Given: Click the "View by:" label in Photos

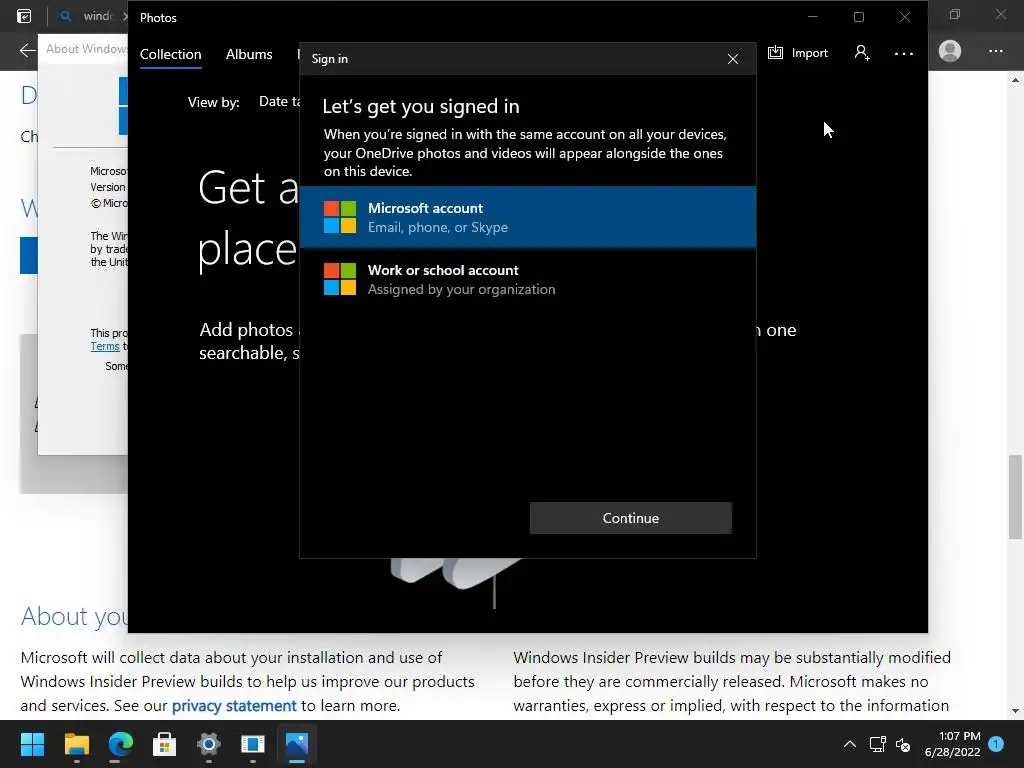Looking at the screenshot, I should point(214,102).
